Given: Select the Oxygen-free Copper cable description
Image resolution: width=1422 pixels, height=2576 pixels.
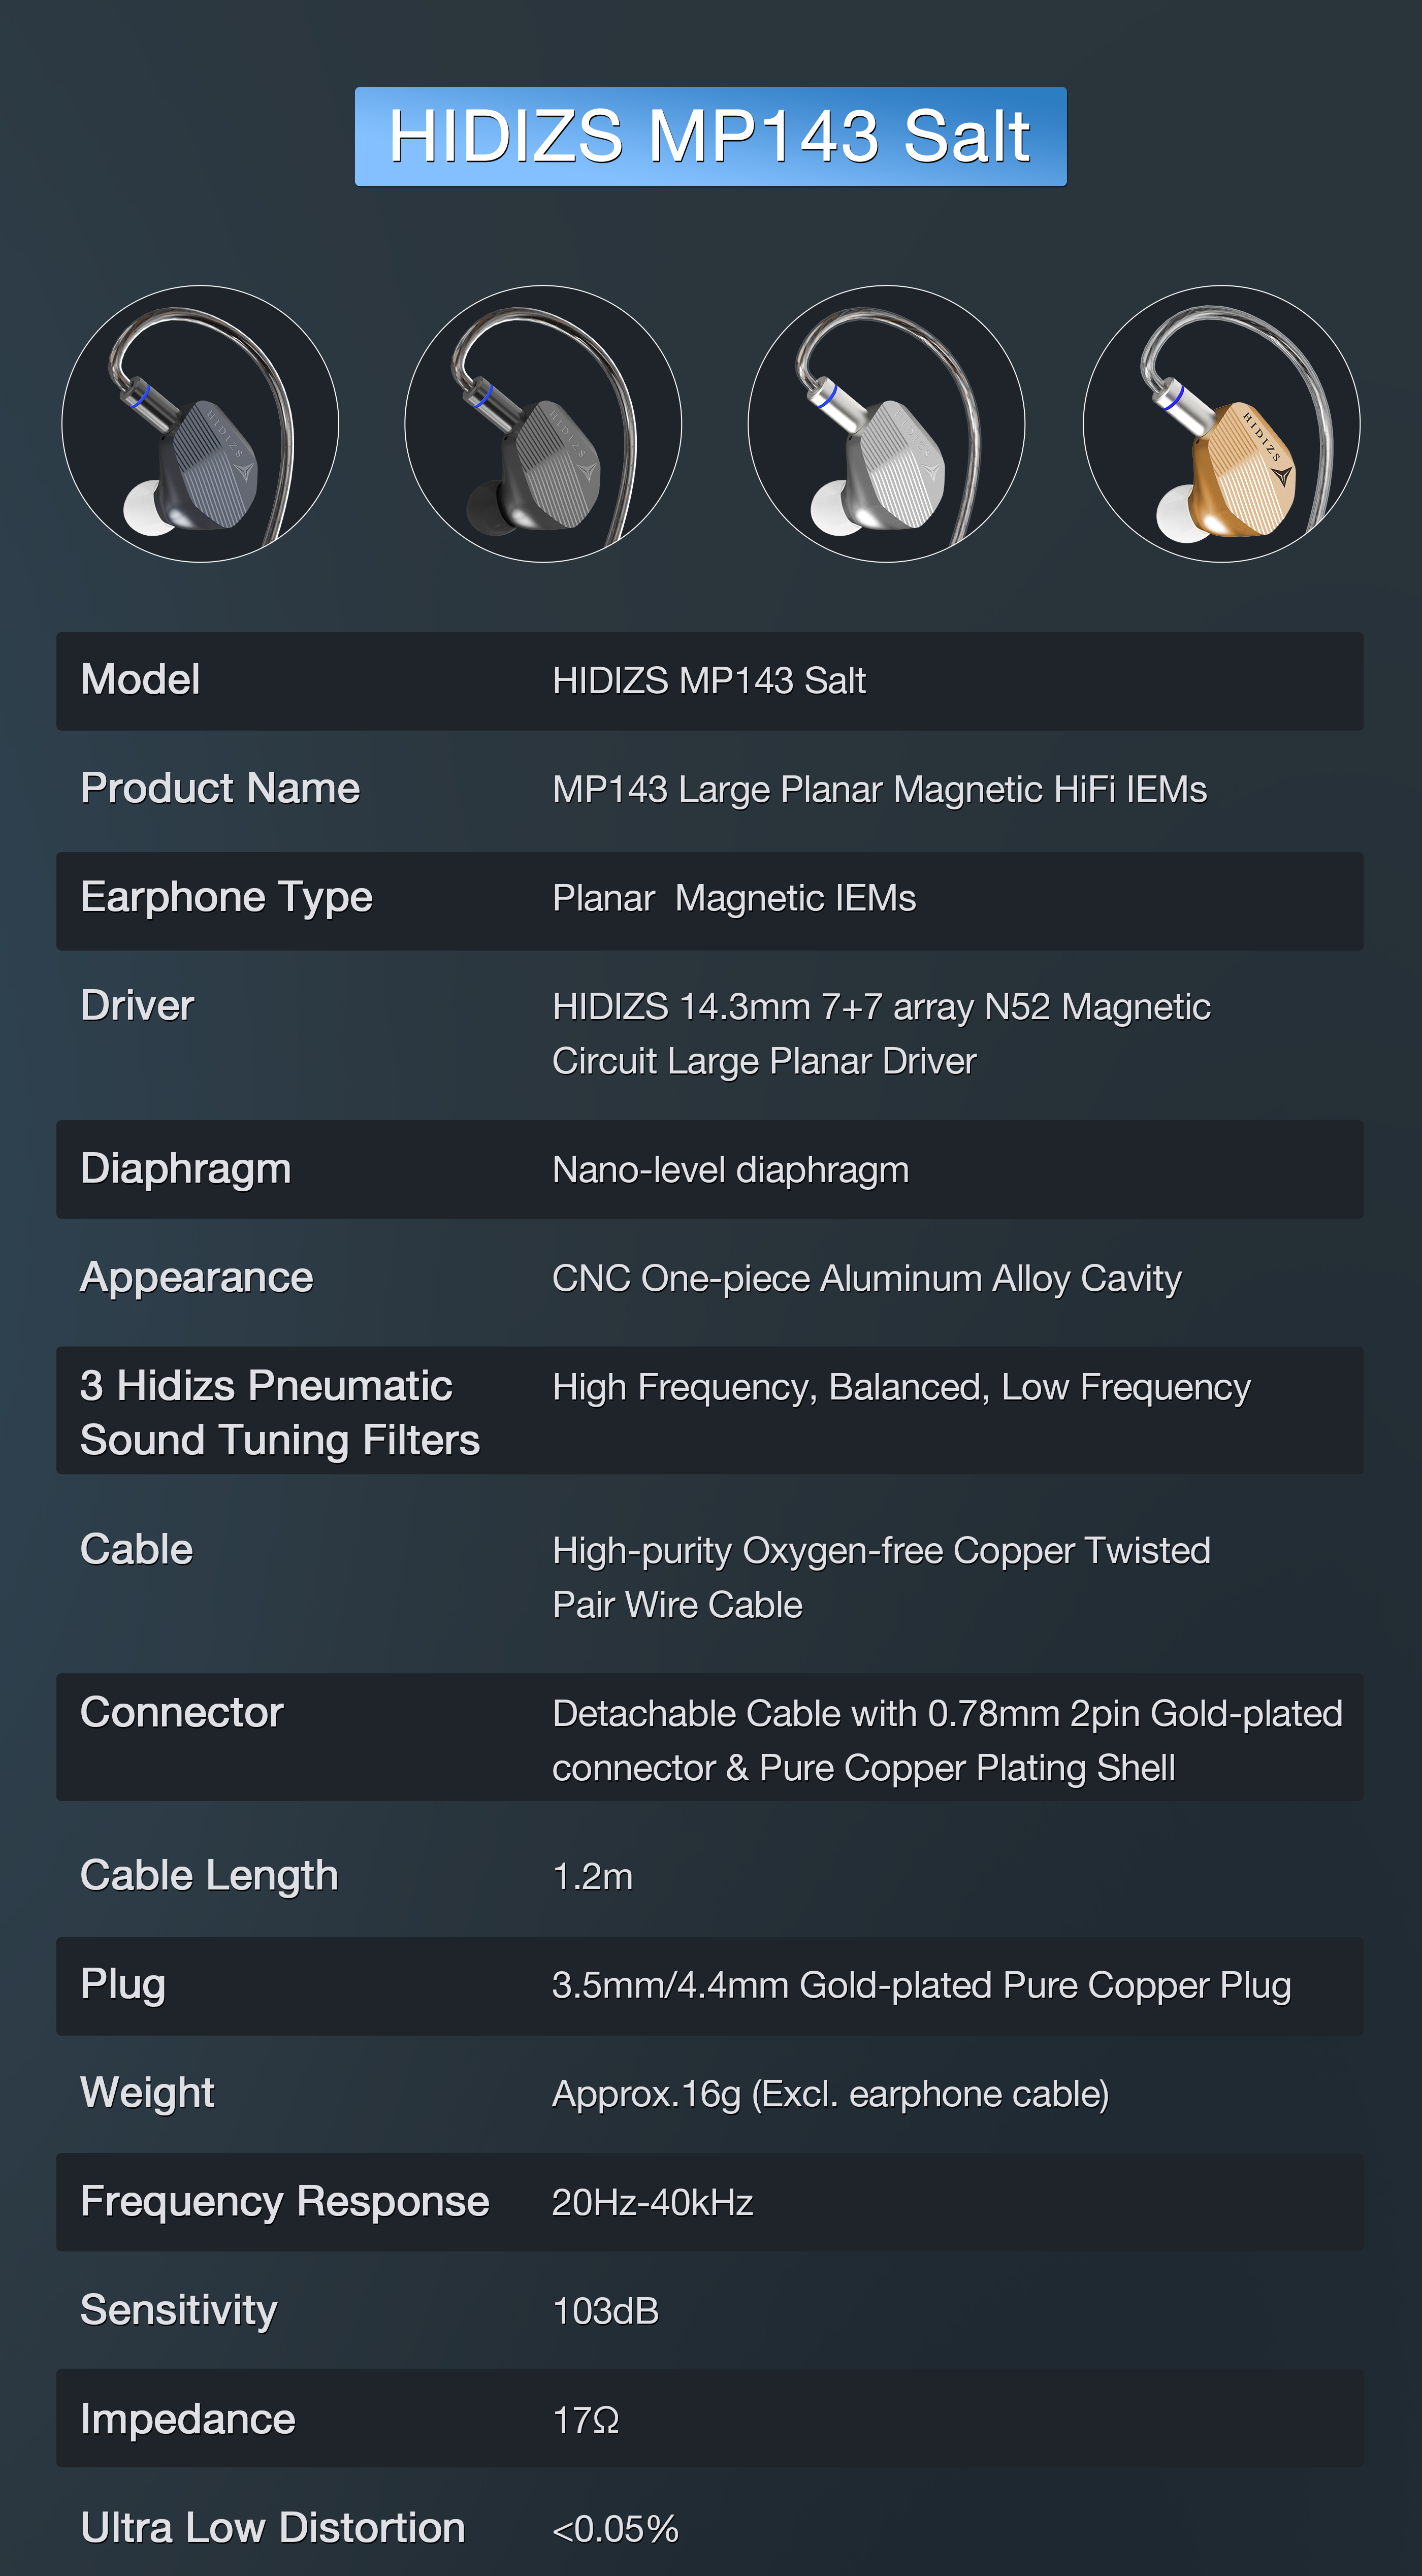Looking at the screenshot, I should coord(880,1577).
